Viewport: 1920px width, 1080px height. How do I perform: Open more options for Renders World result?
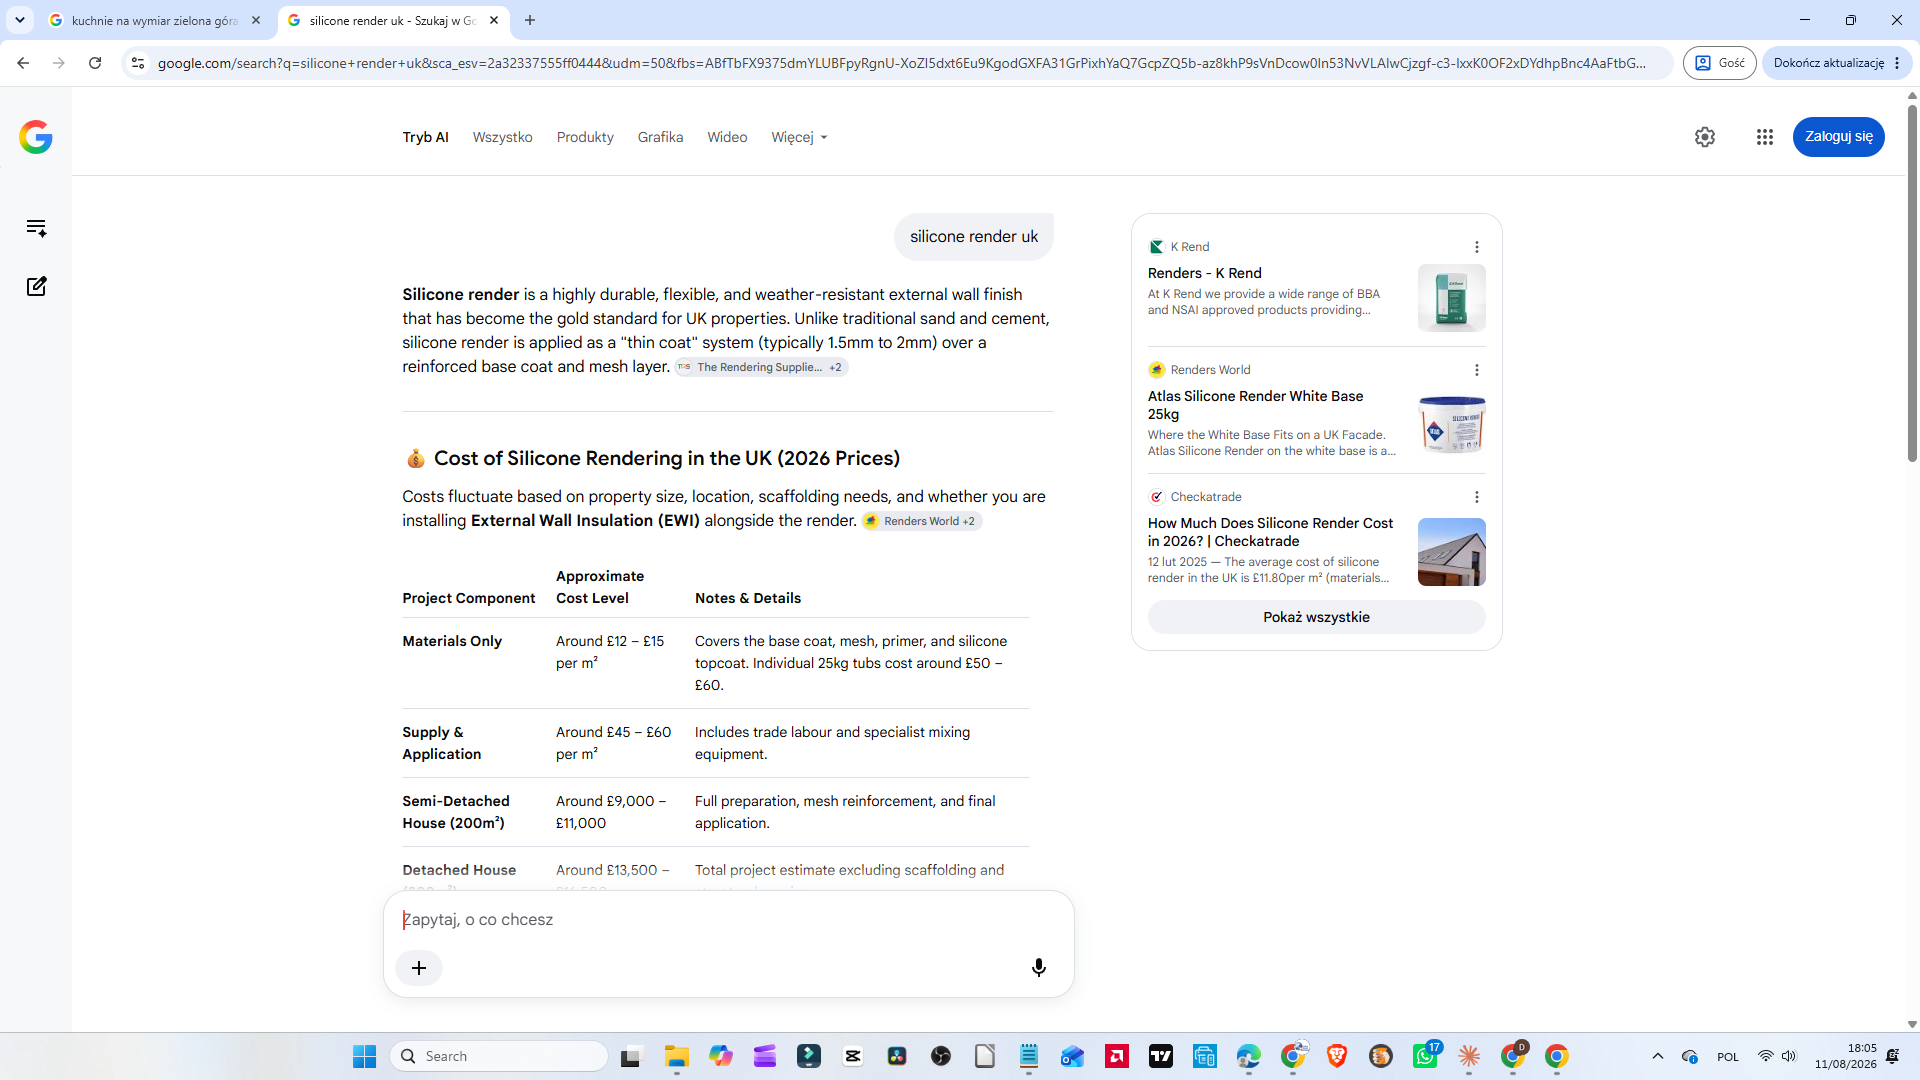(1477, 370)
